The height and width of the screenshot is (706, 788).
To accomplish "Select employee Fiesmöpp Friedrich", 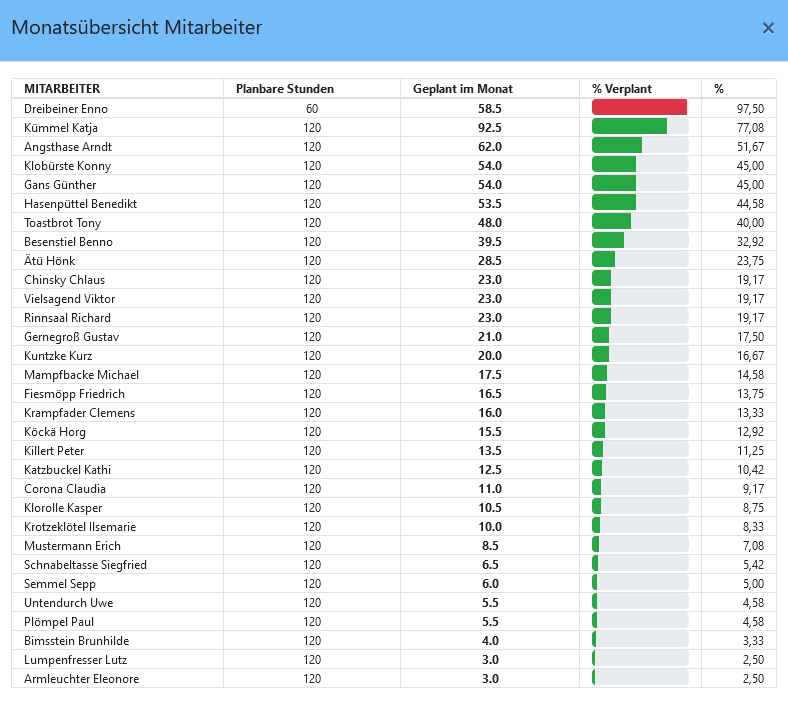I will click(74, 394).
